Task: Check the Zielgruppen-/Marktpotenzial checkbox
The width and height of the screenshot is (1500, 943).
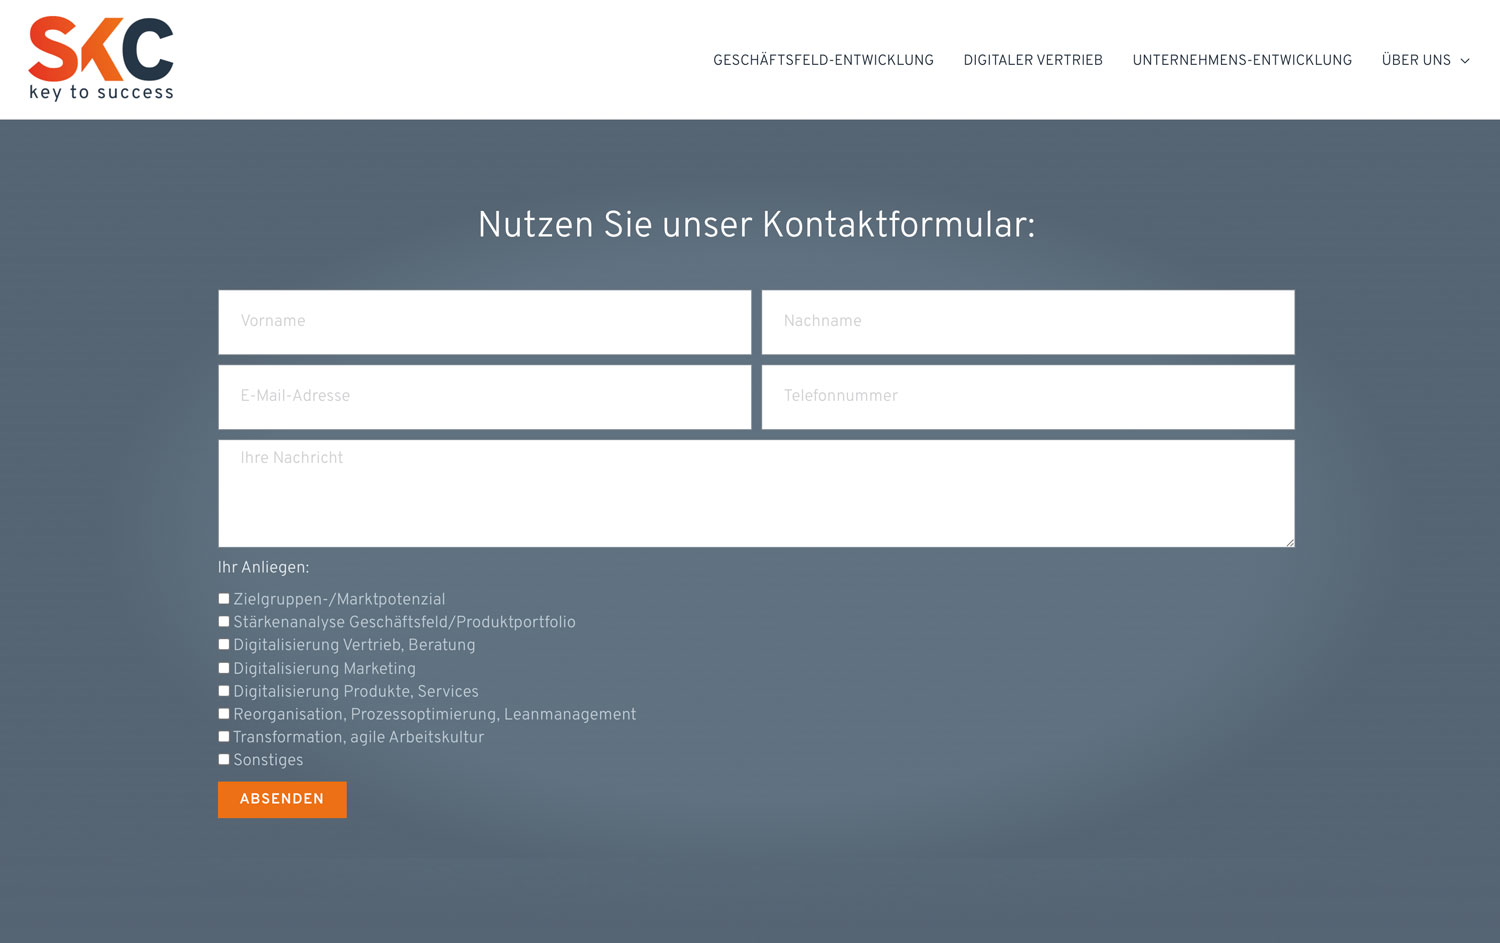Action: (x=224, y=599)
